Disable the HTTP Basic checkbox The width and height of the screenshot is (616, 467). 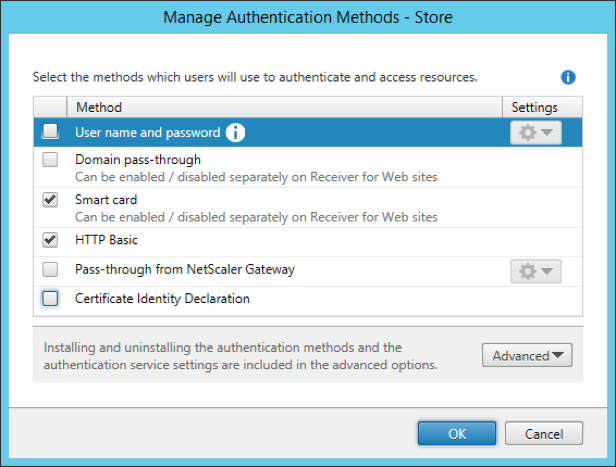point(50,240)
